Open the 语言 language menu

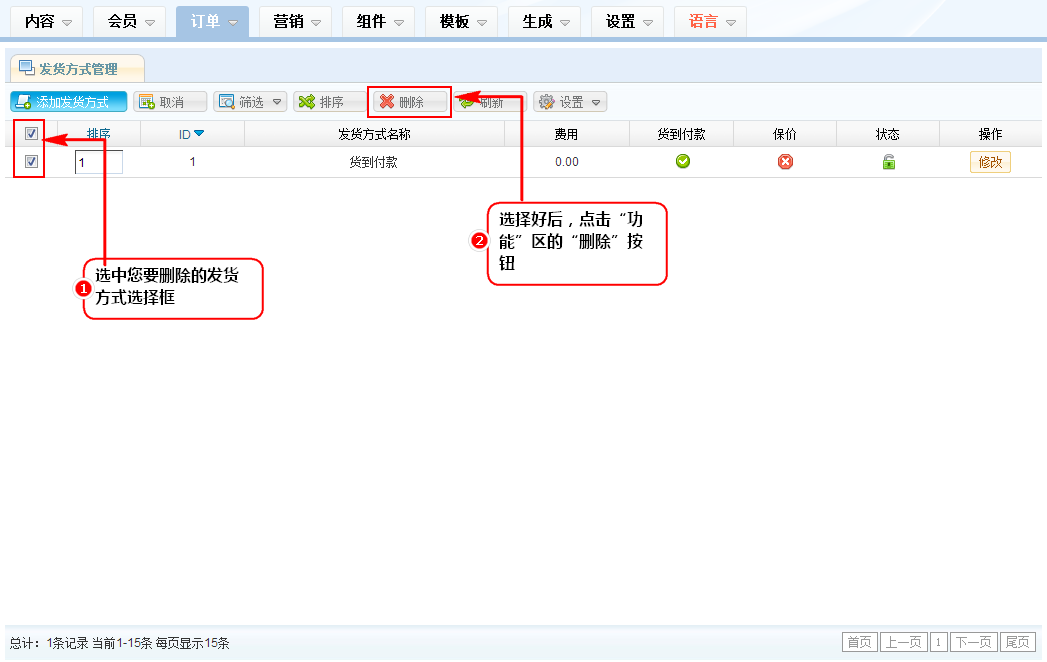pos(710,22)
